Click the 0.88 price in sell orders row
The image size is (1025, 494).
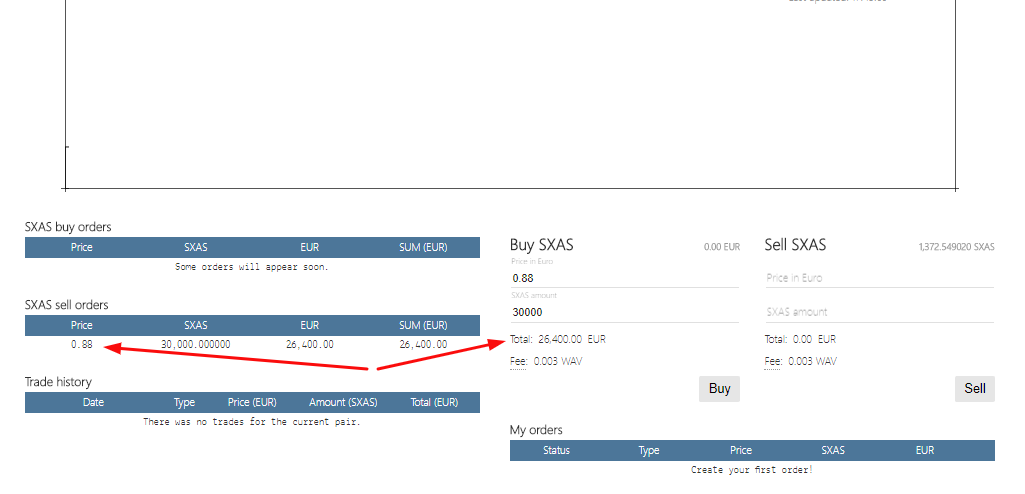(82, 344)
